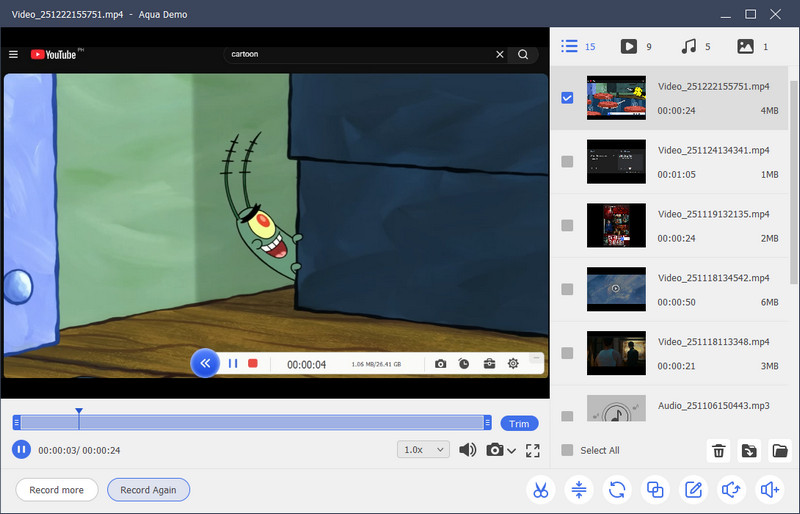Open the recordings folder icon
Screen dimensions: 800x514
pos(780,451)
